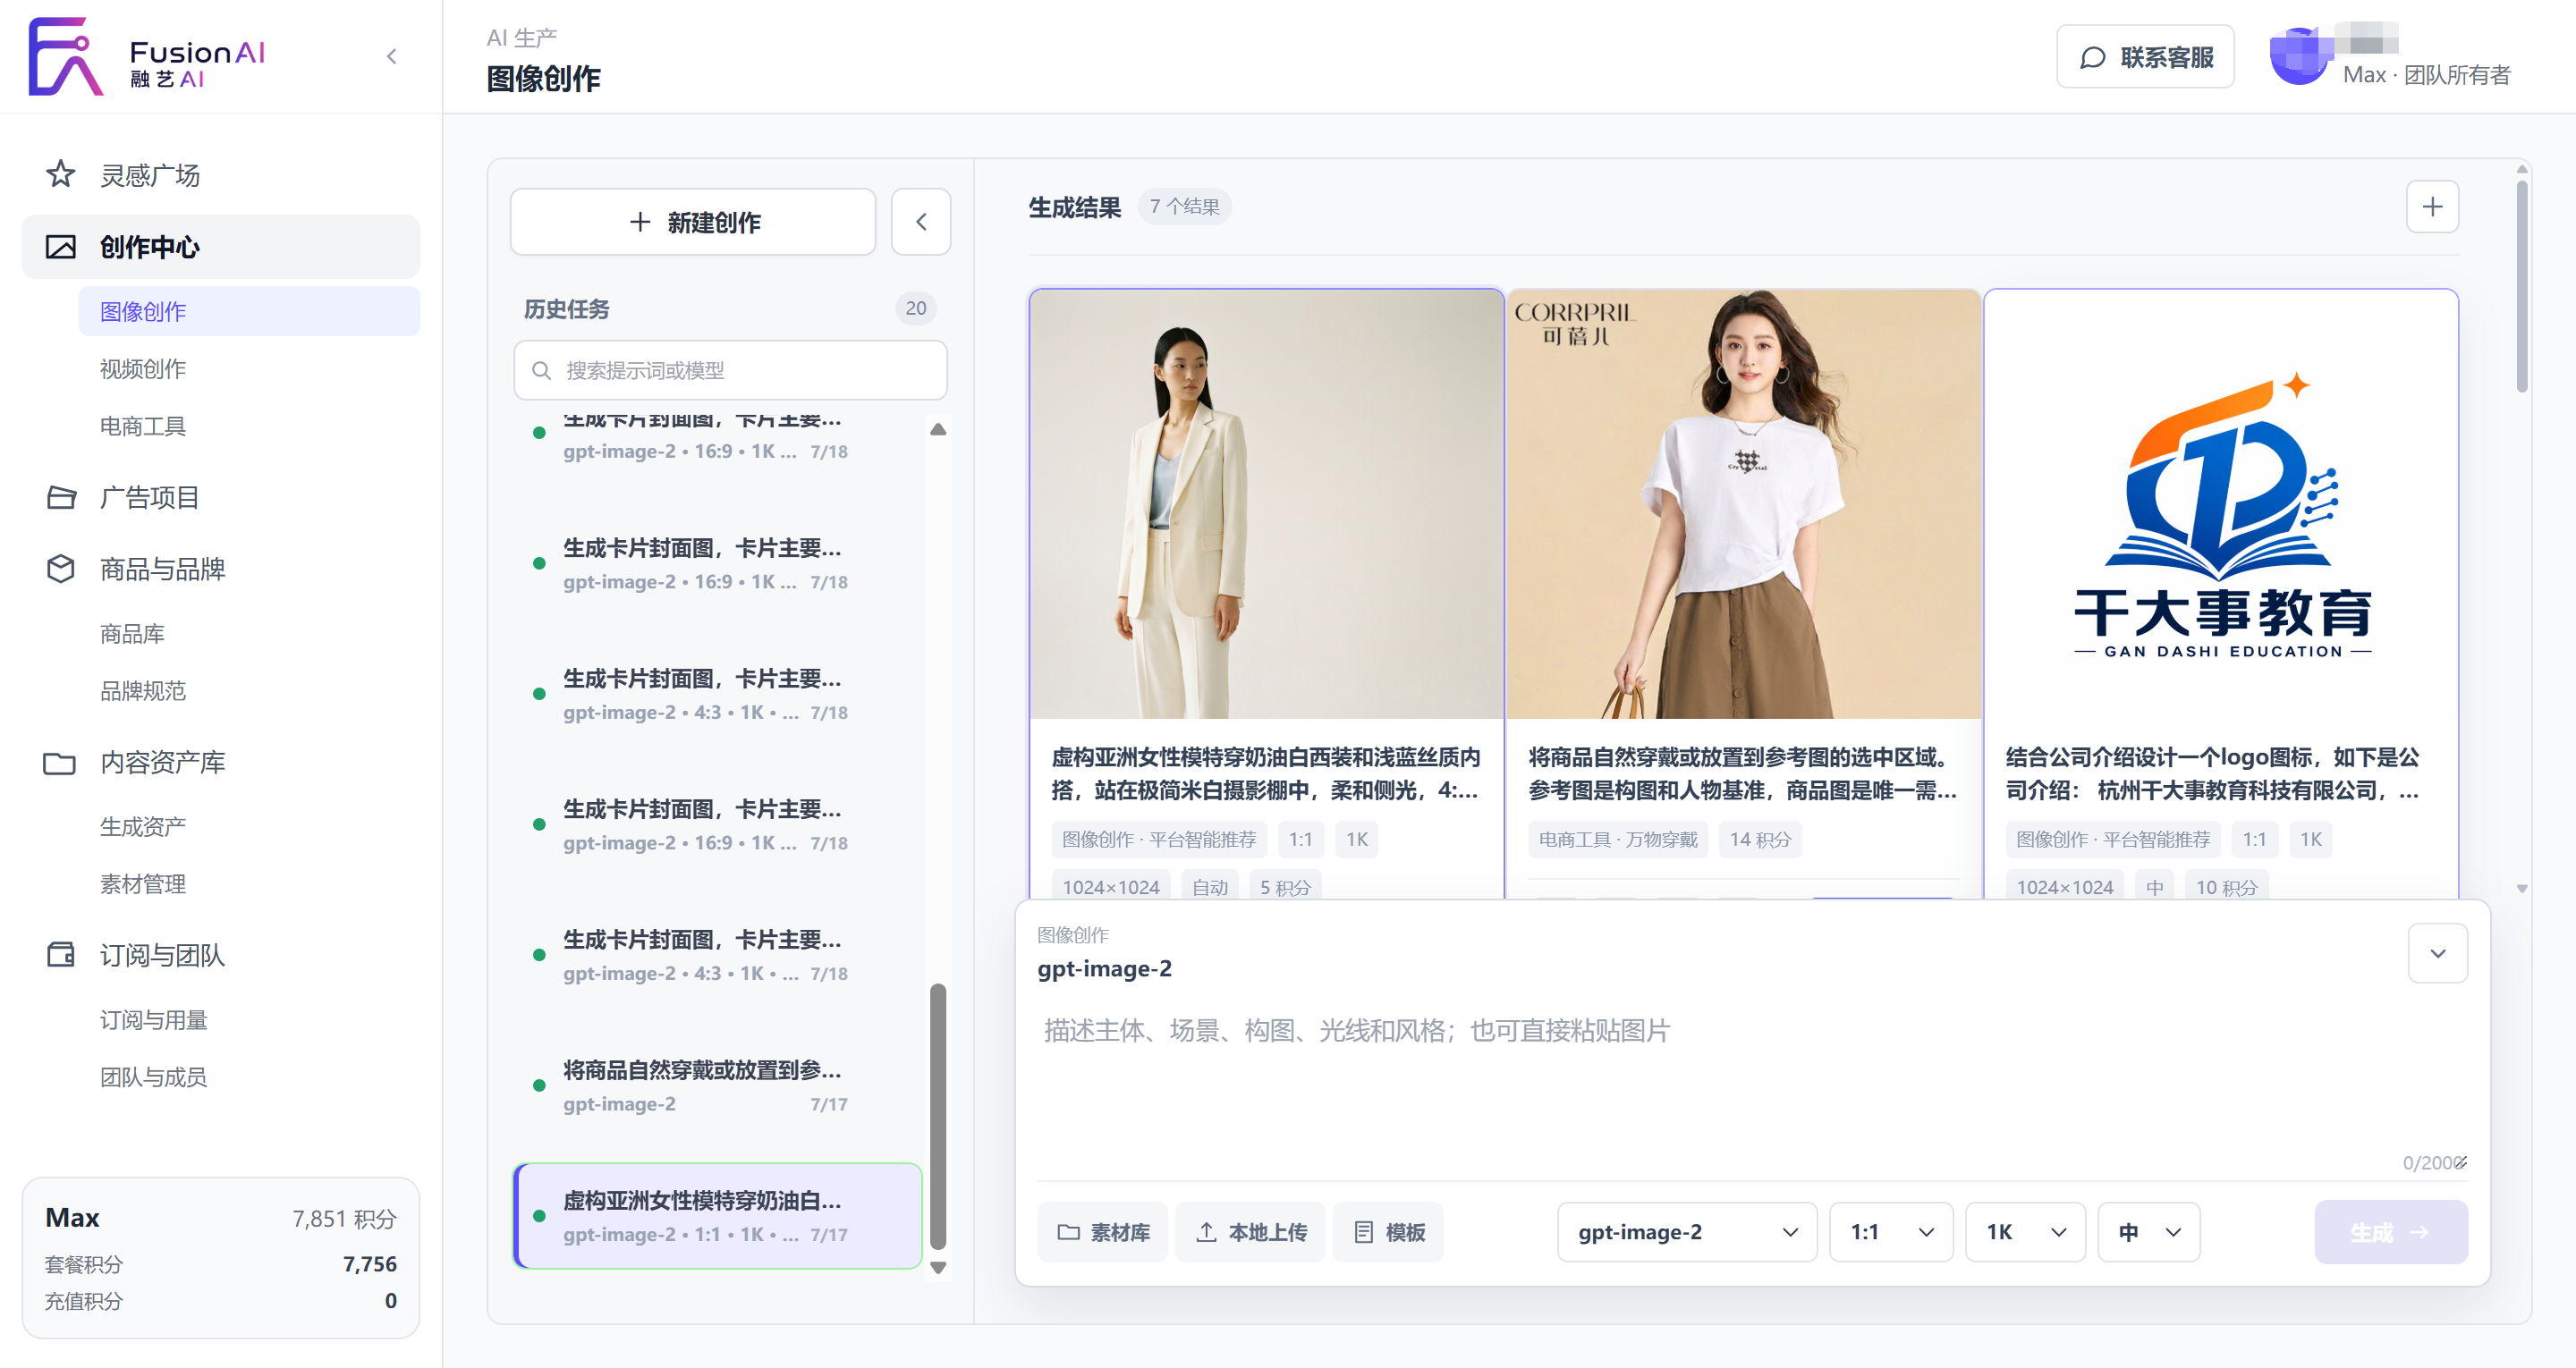
Task: Click the box icon beside 商品与品牌
Action: [61, 569]
